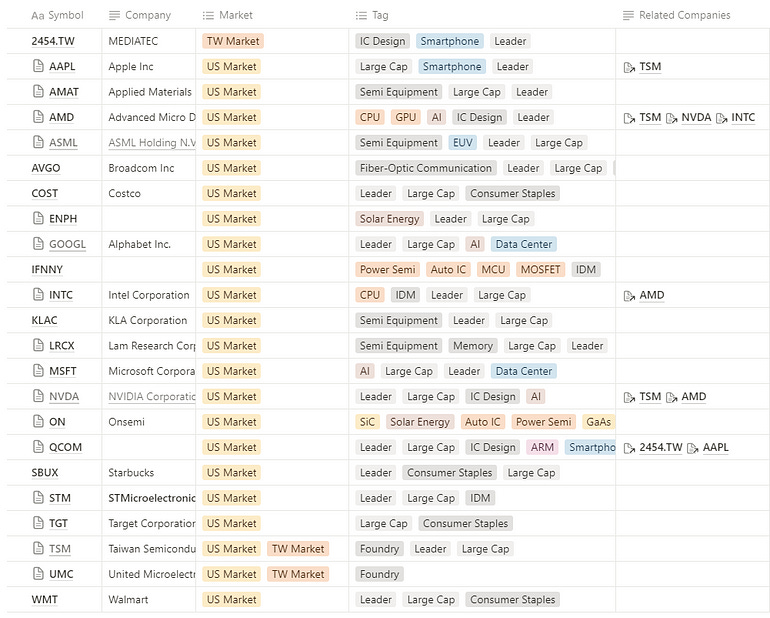
Task: Click the TSM row page icon
Action: (38, 548)
